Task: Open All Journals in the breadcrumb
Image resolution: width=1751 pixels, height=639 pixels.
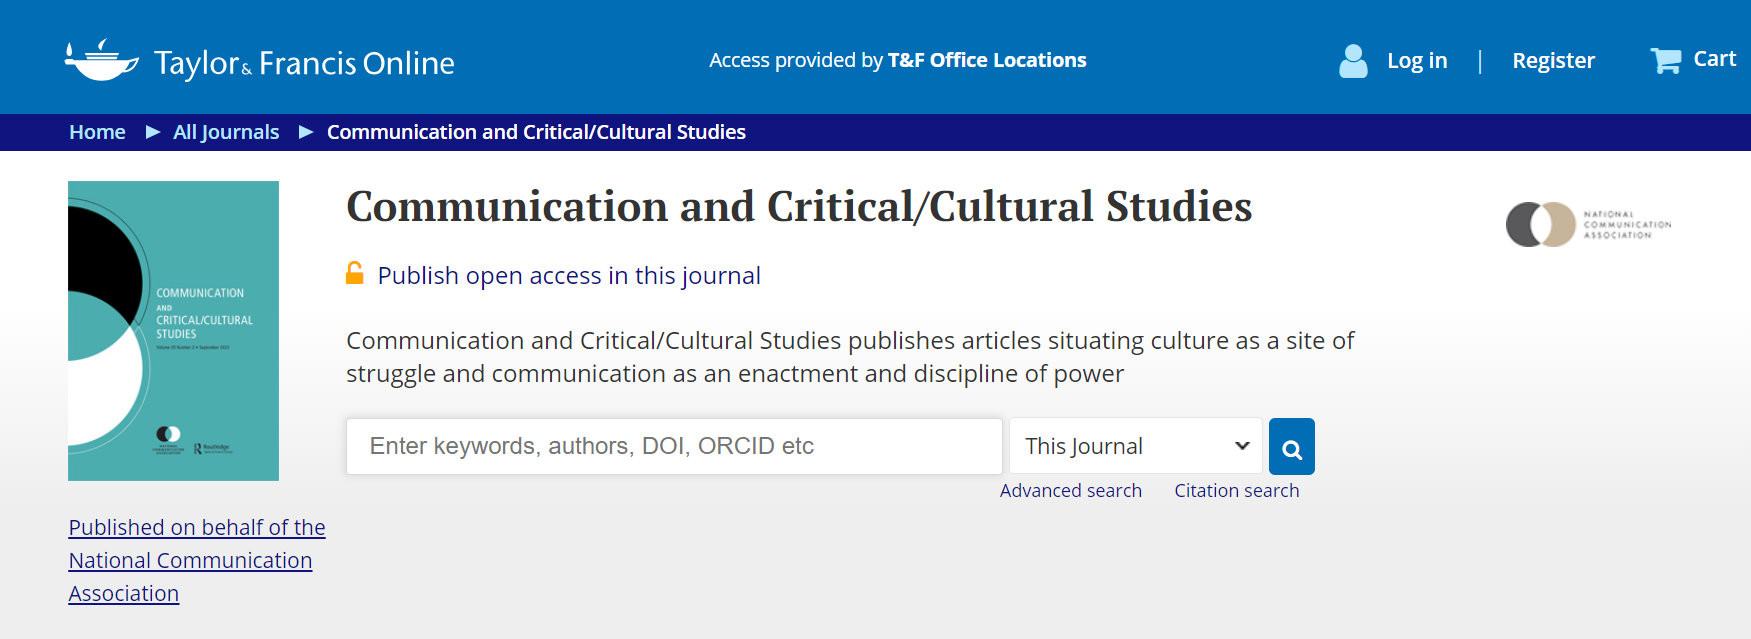Action: 226,132
